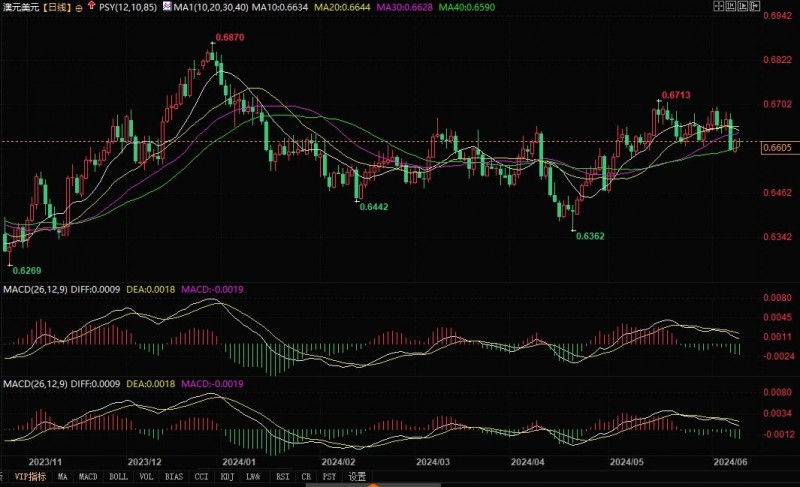This screenshot has height=487, width=800.
Task: Open the 设置 settings tab
Action: (x=357, y=477)
